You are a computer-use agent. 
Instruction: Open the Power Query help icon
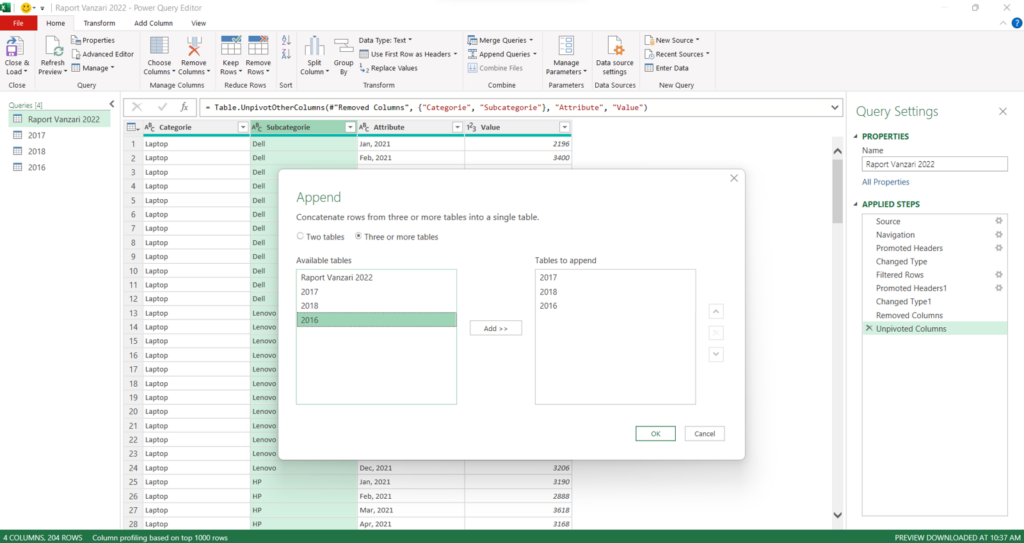tap(1016, 23)
